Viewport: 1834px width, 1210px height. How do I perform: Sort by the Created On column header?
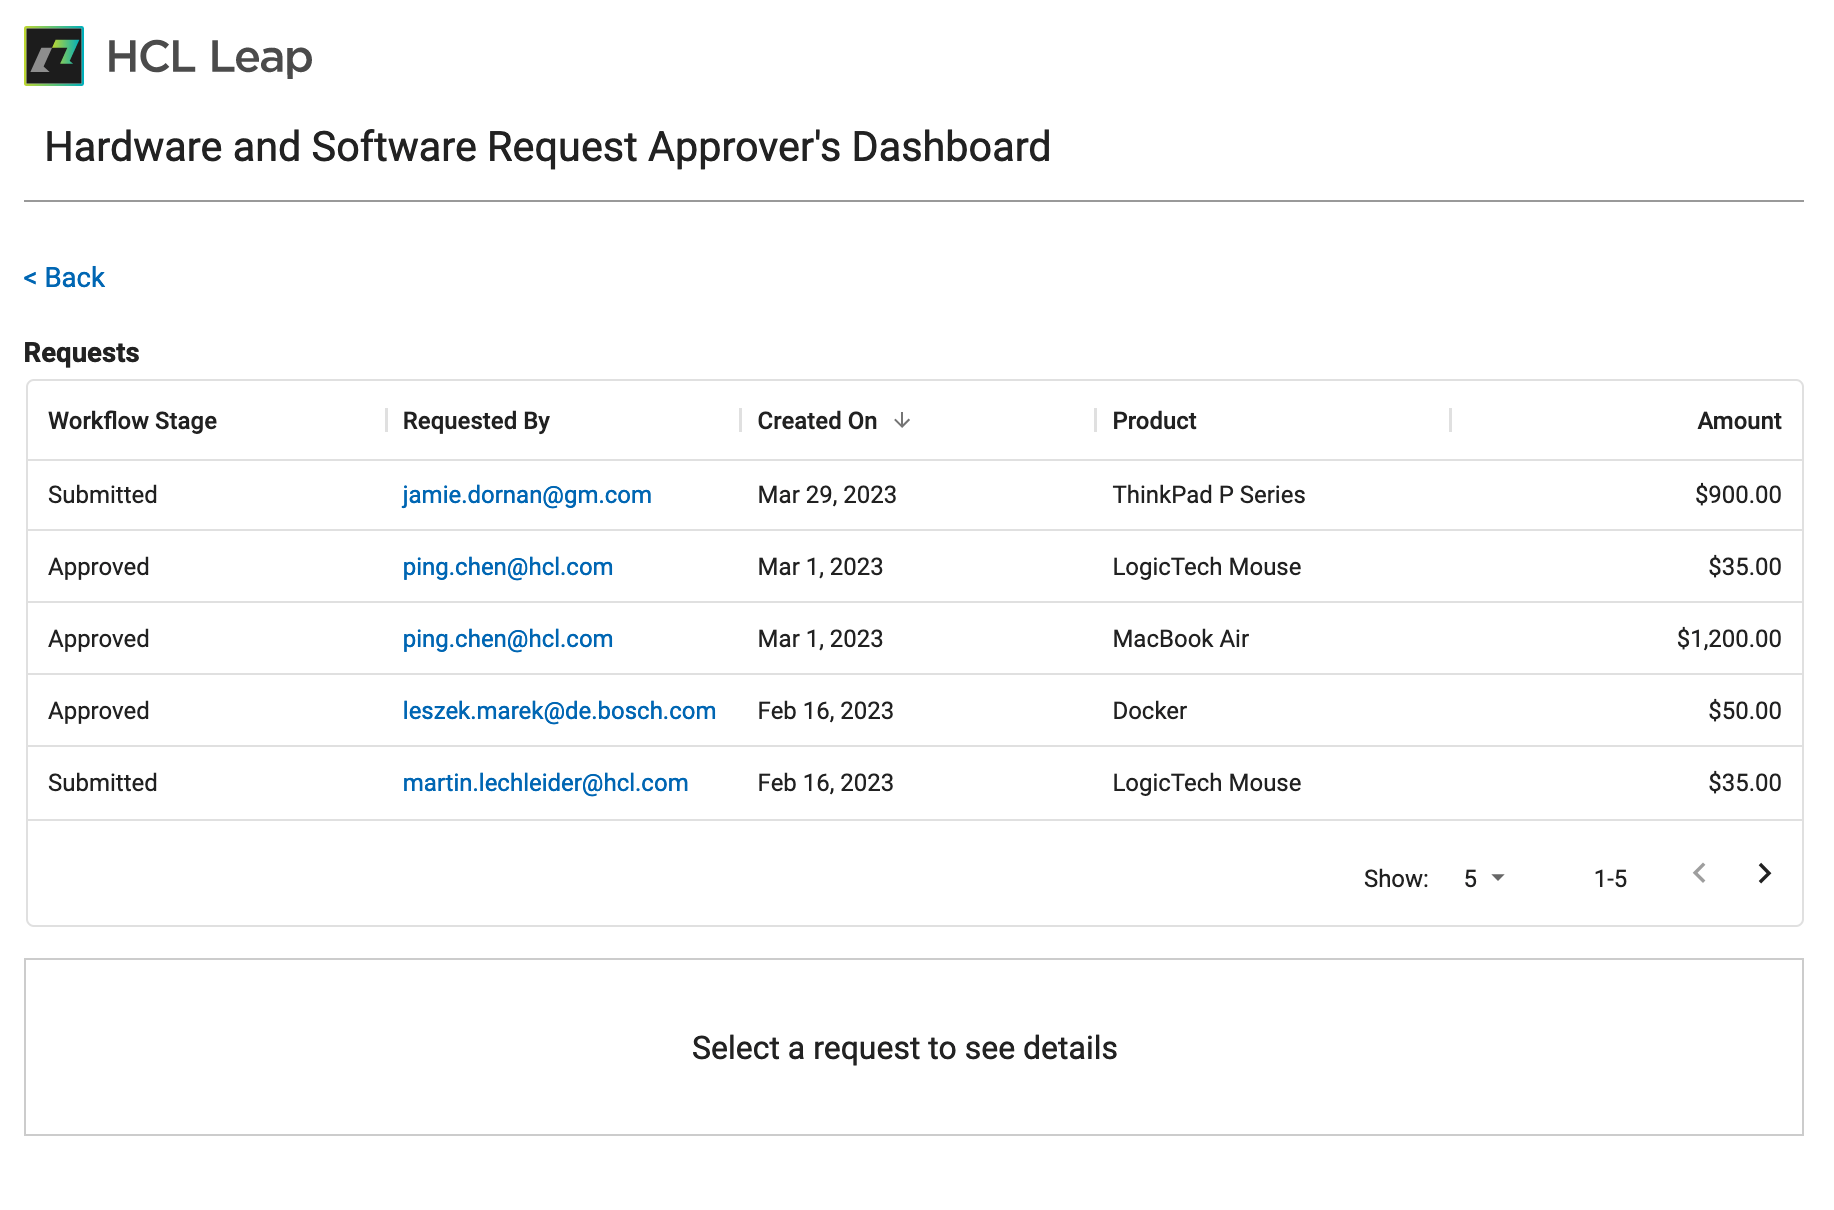[817, 421]
